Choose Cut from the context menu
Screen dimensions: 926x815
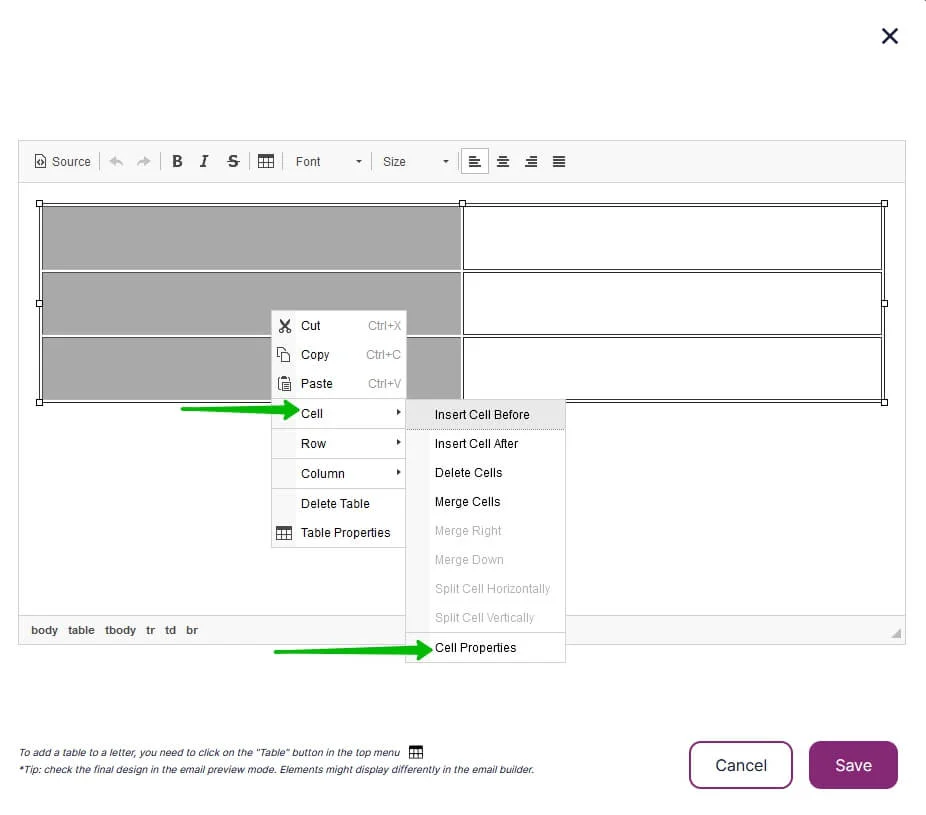point(338,325)
